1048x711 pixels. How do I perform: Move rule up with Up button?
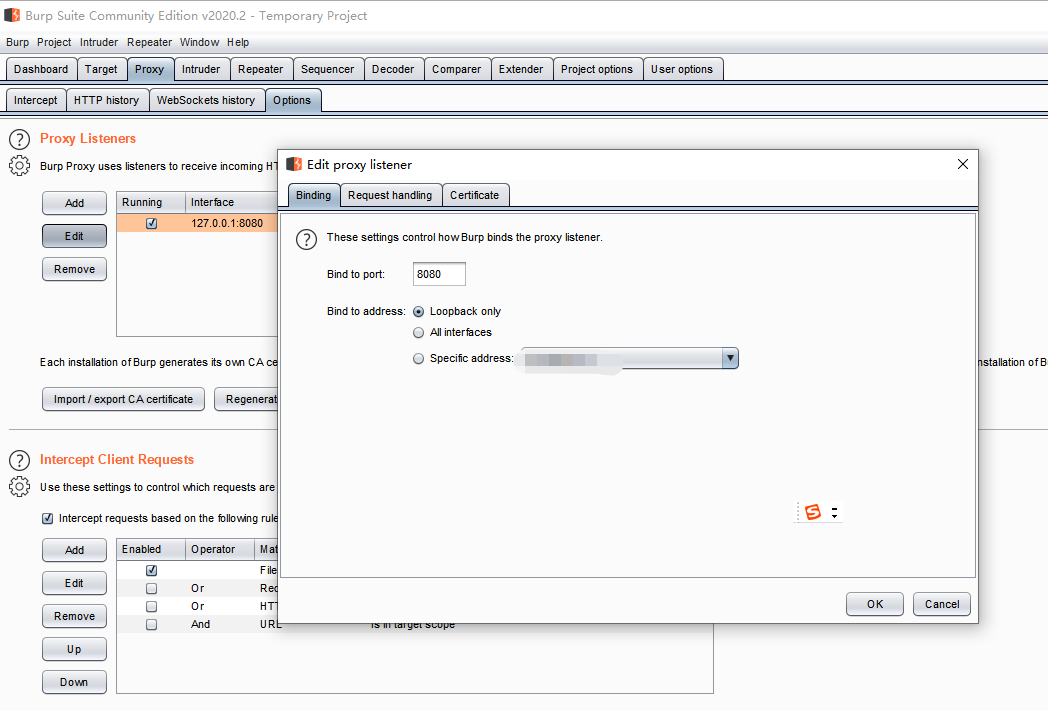coord(74,649)
